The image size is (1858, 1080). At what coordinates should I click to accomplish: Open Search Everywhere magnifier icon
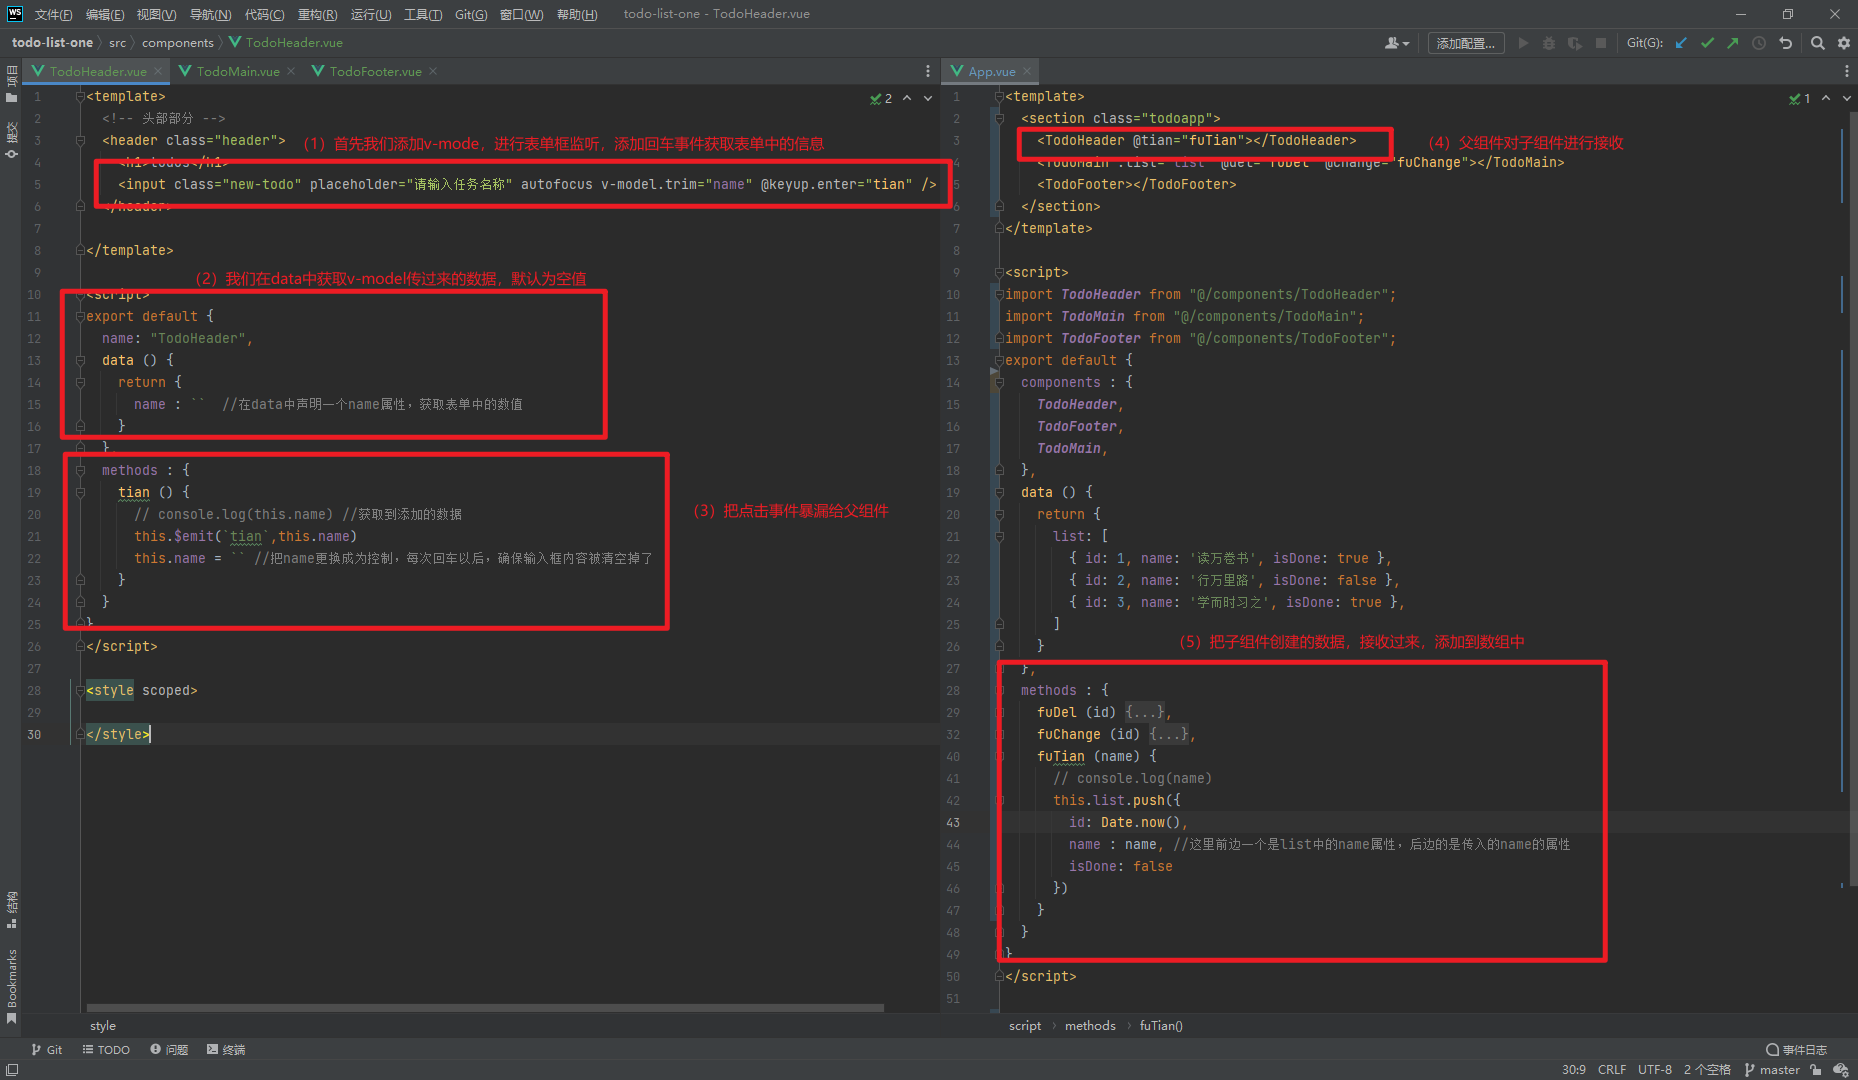(1818, 43)
